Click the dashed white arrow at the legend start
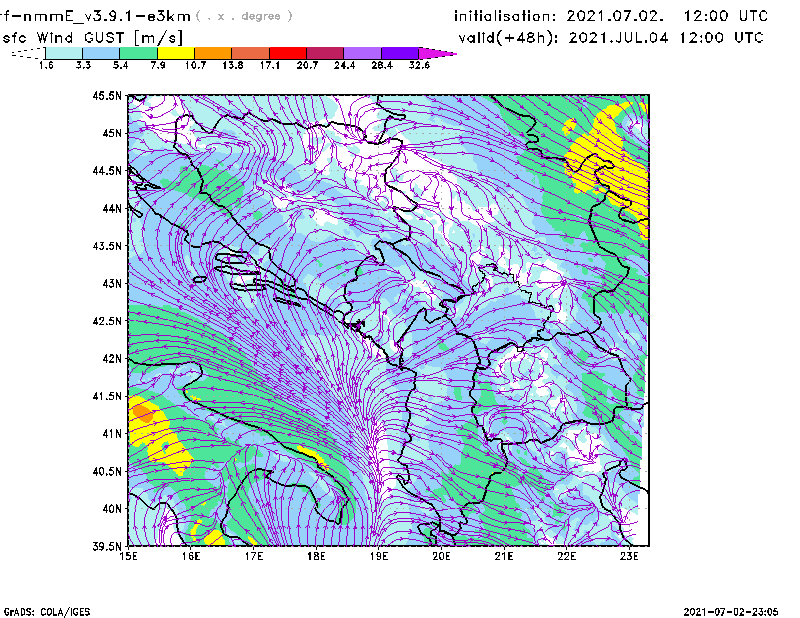 pyautogui.click(x=29, y=53)
